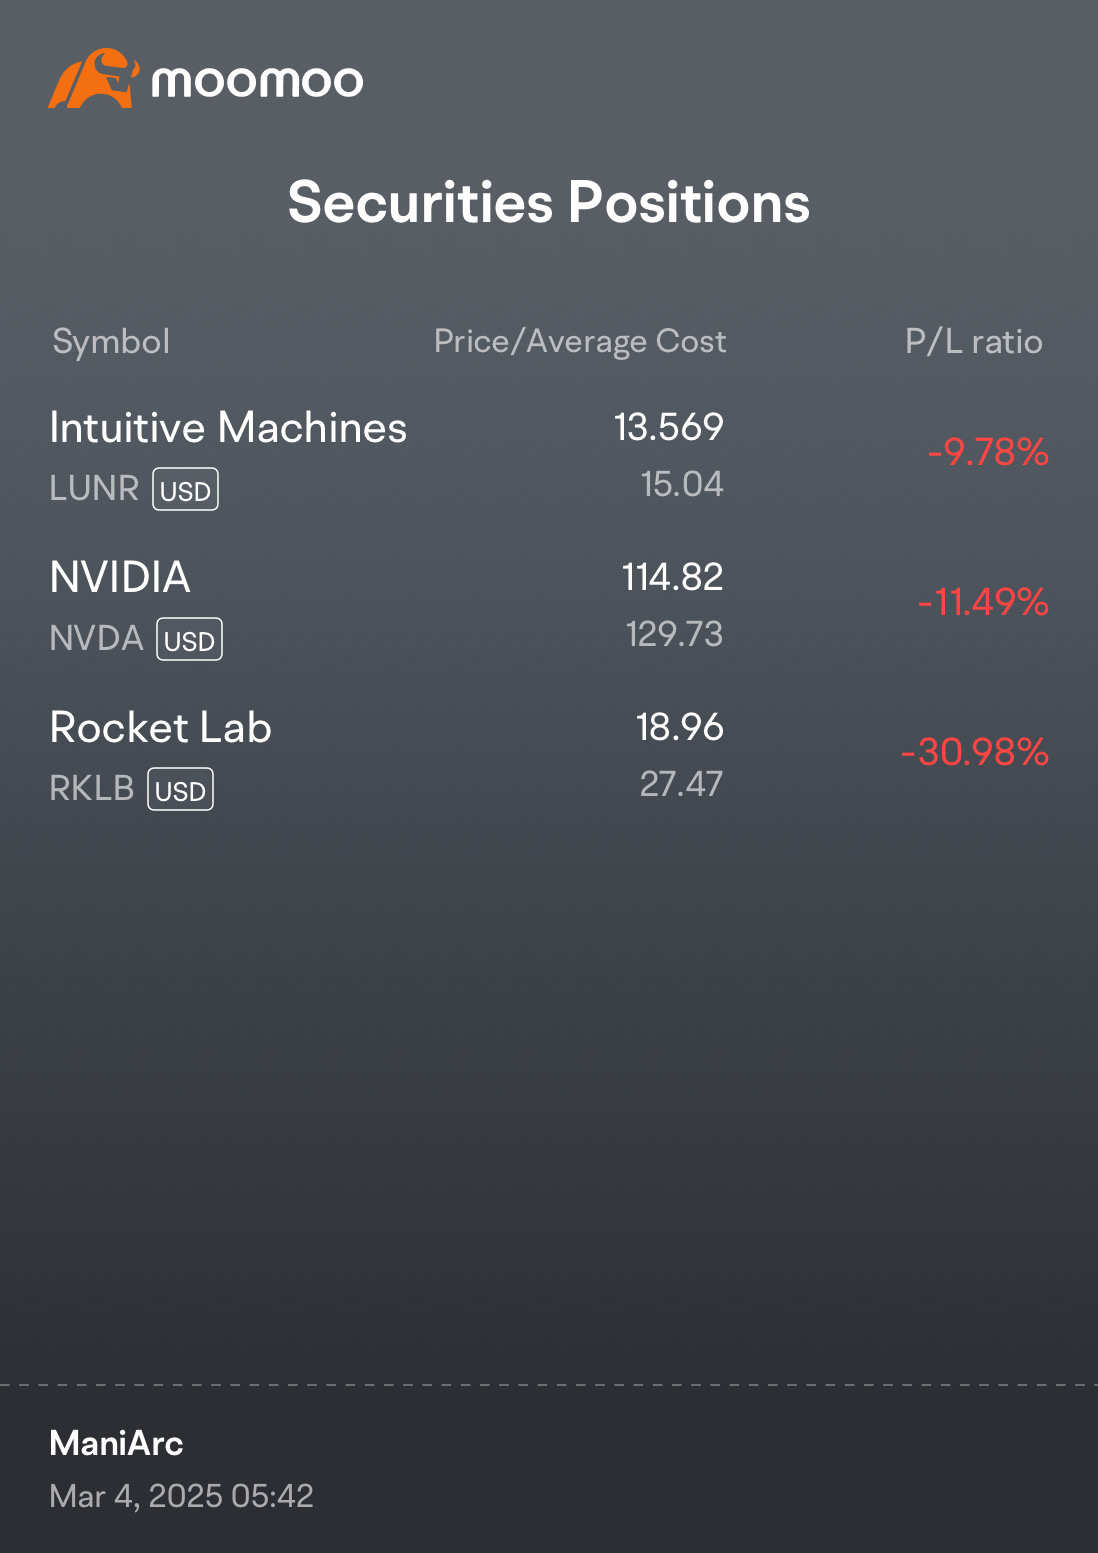The image size is (1098, 1553).
Task: Click the USD badge next to LUNR
Action: click(185, 489)
